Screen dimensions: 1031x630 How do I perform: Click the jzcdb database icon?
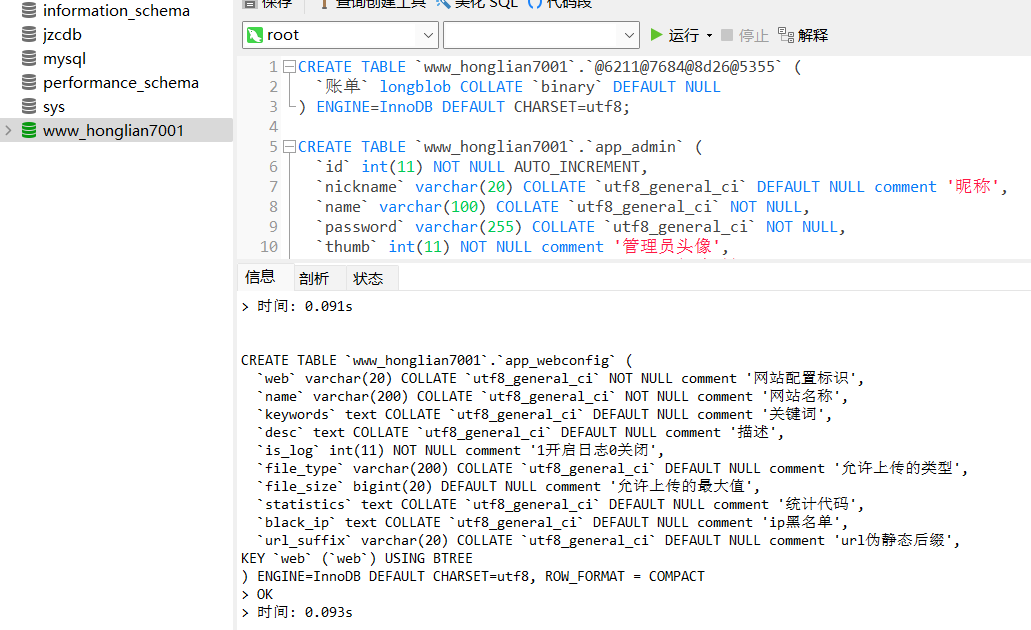(x=29, y=34)
